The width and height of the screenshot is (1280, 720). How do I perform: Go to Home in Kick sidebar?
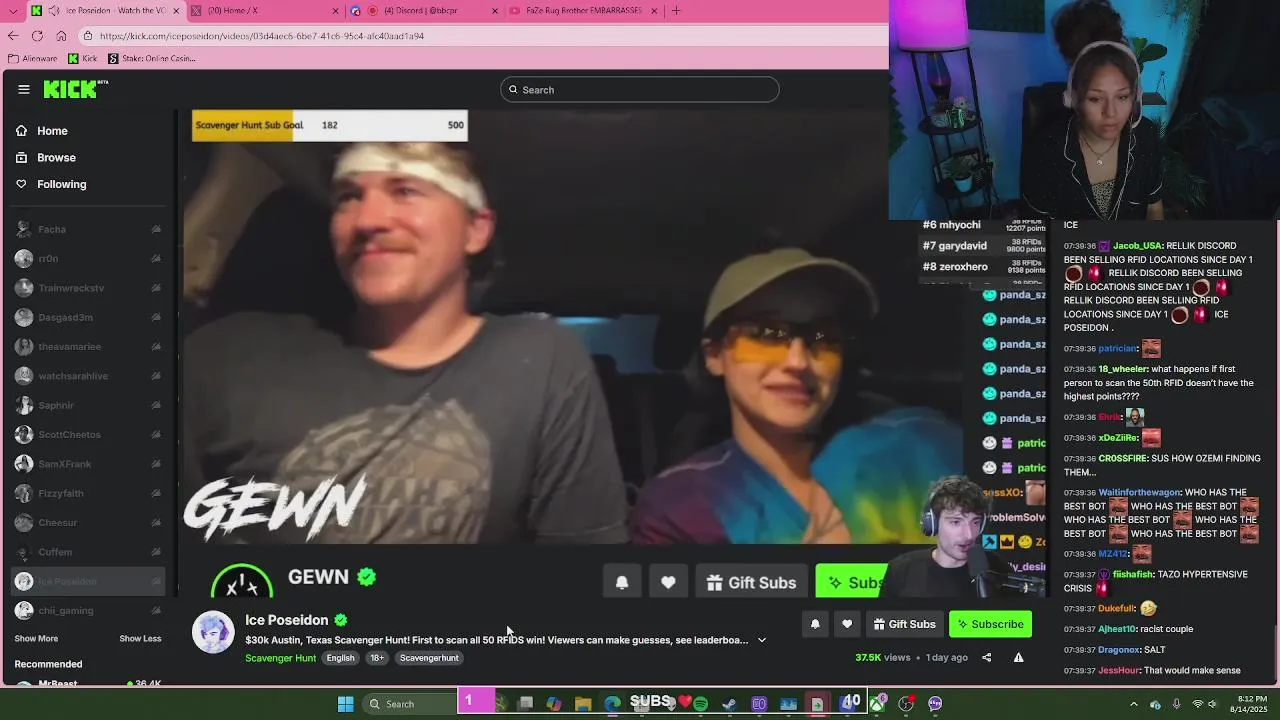(x=42, y=131)
